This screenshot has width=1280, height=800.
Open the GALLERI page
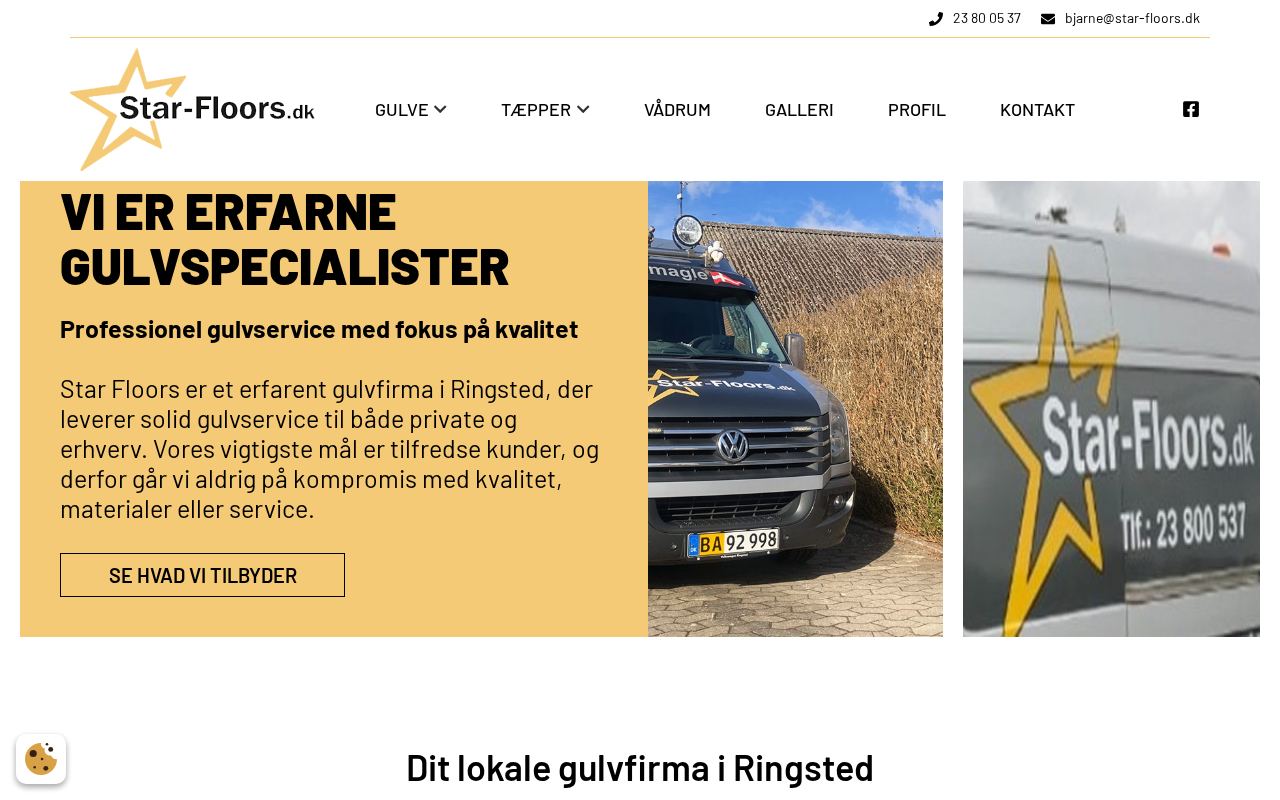point(799,110)
